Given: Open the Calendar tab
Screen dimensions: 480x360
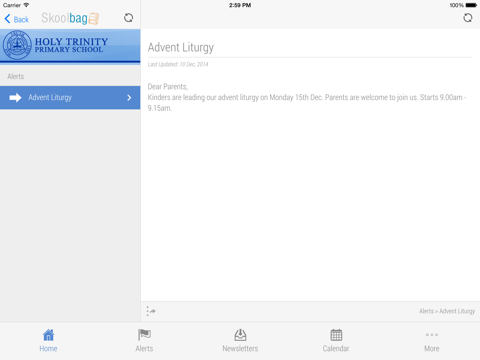Looking at the screenshot, I should (336, 340).
